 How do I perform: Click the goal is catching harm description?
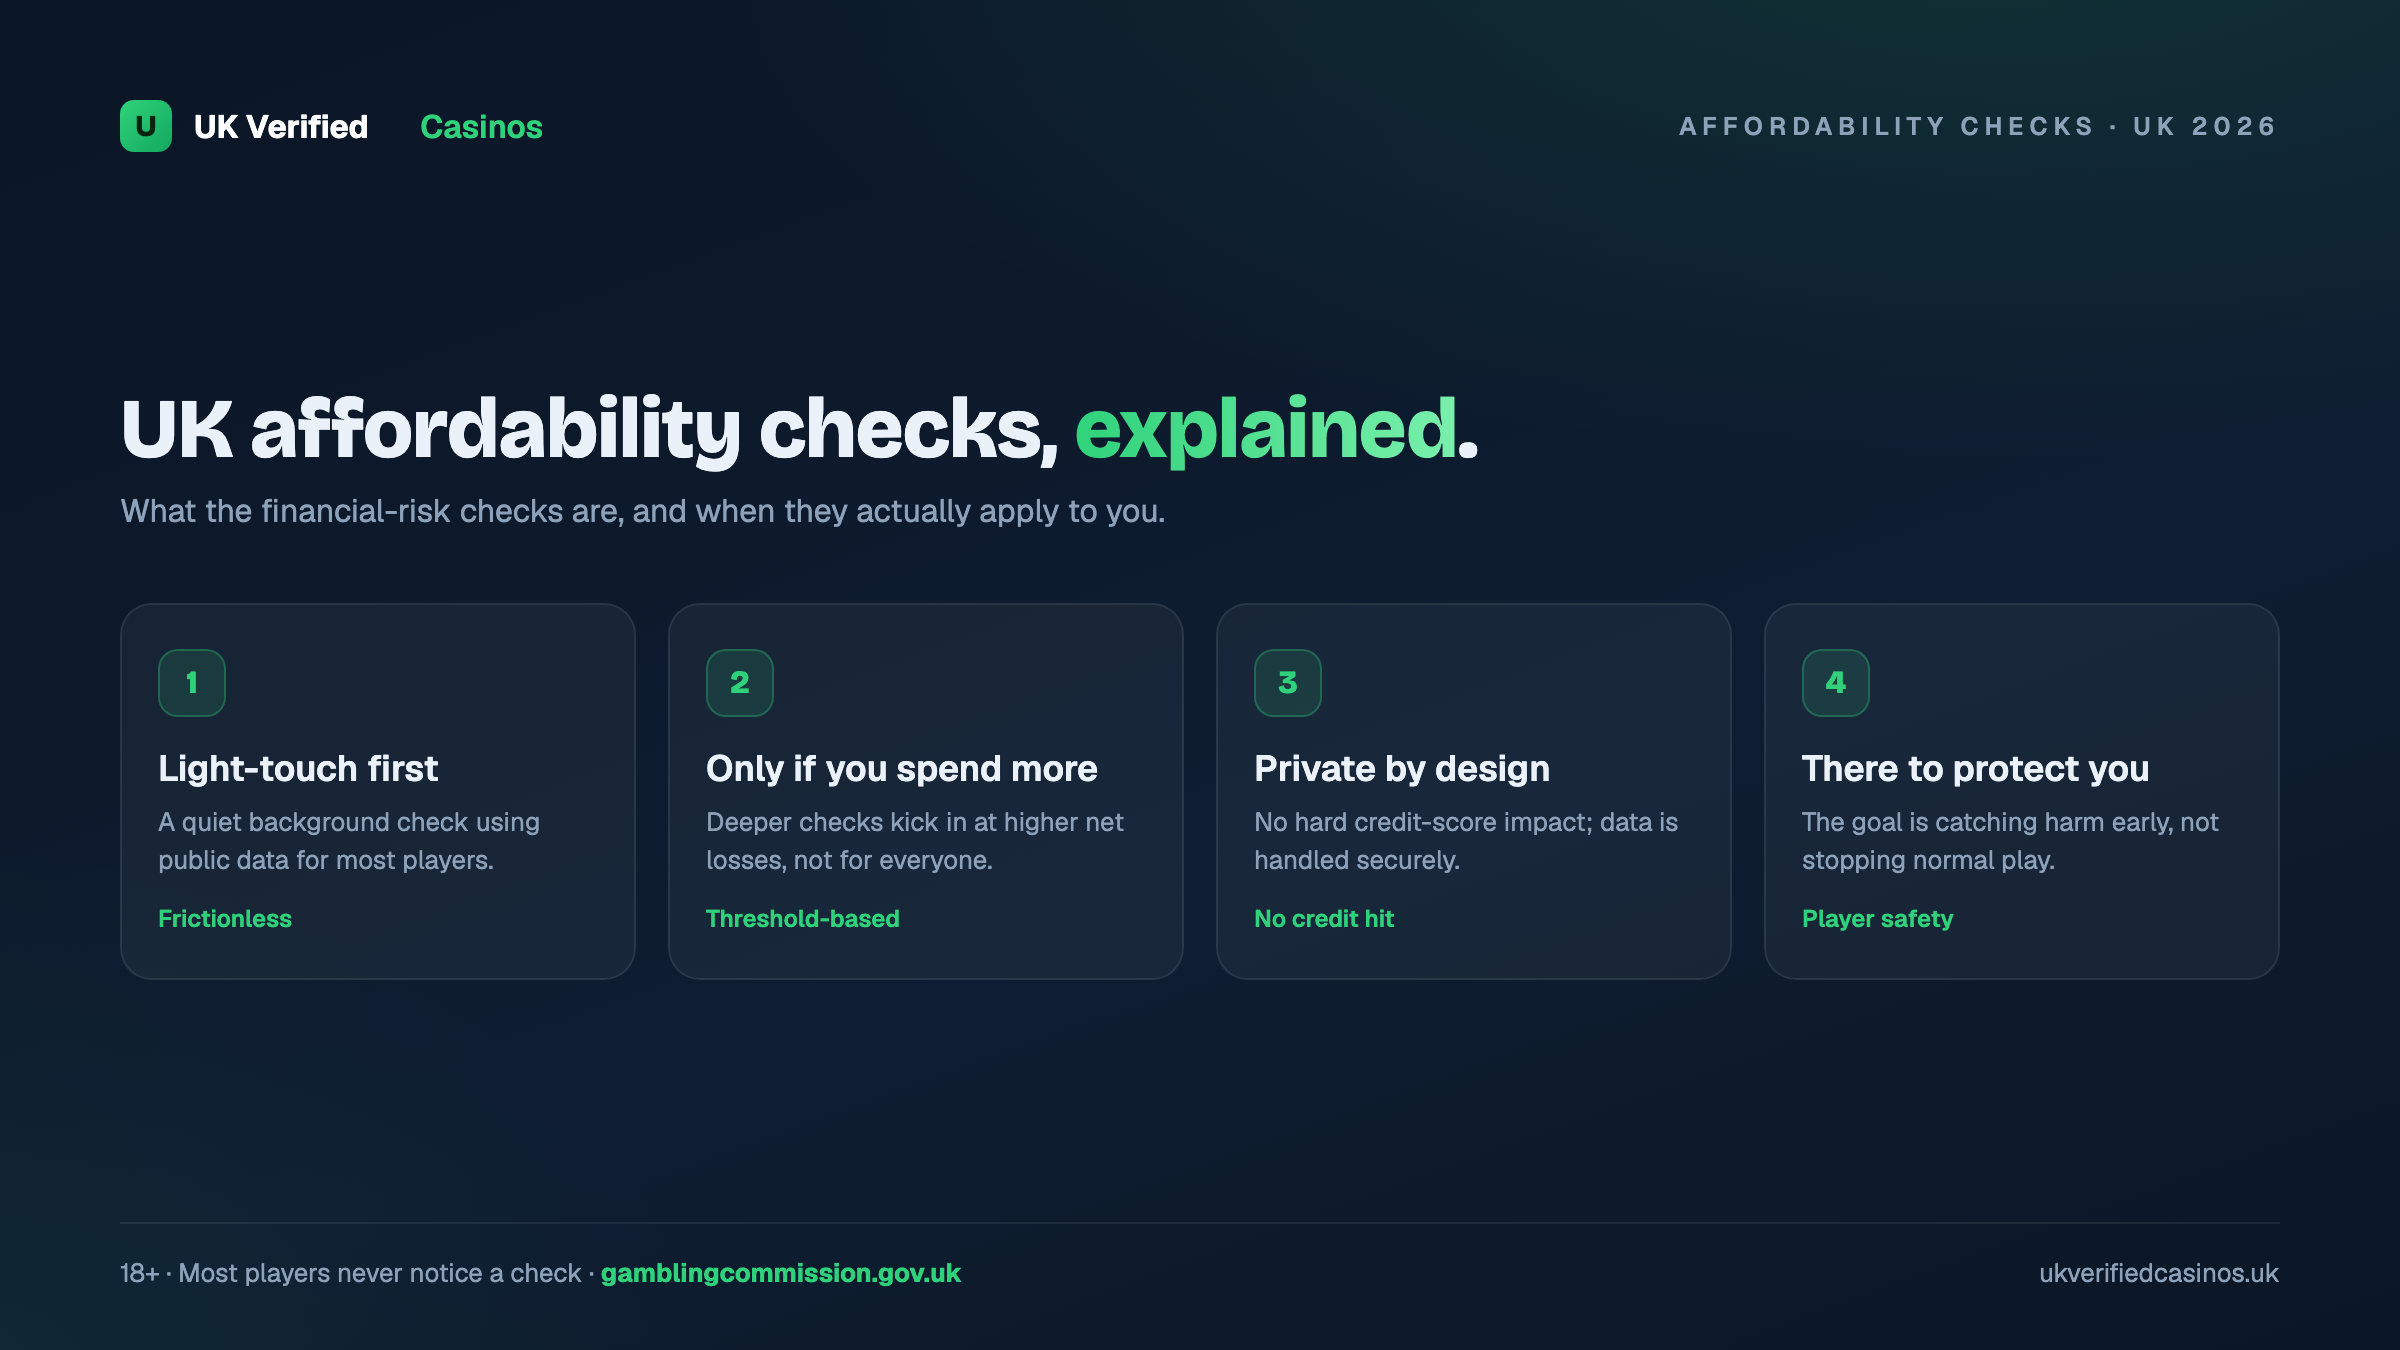[x=2010, y=841]
